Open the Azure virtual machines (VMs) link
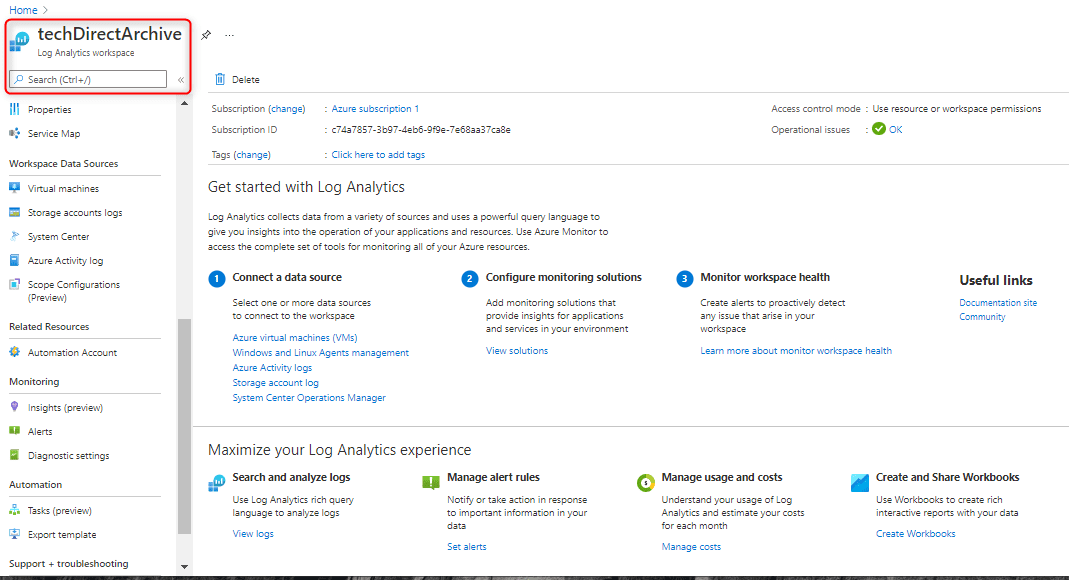 click(x=295, y=338)
